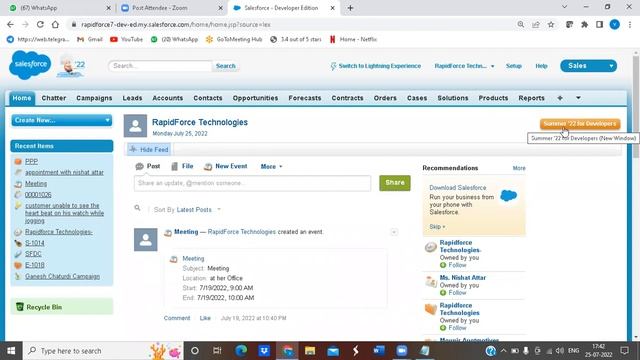Click the Windows taskbar search box
Image resolution: width=640 pixels, height=360 pixels.
[x=104, y=351]
